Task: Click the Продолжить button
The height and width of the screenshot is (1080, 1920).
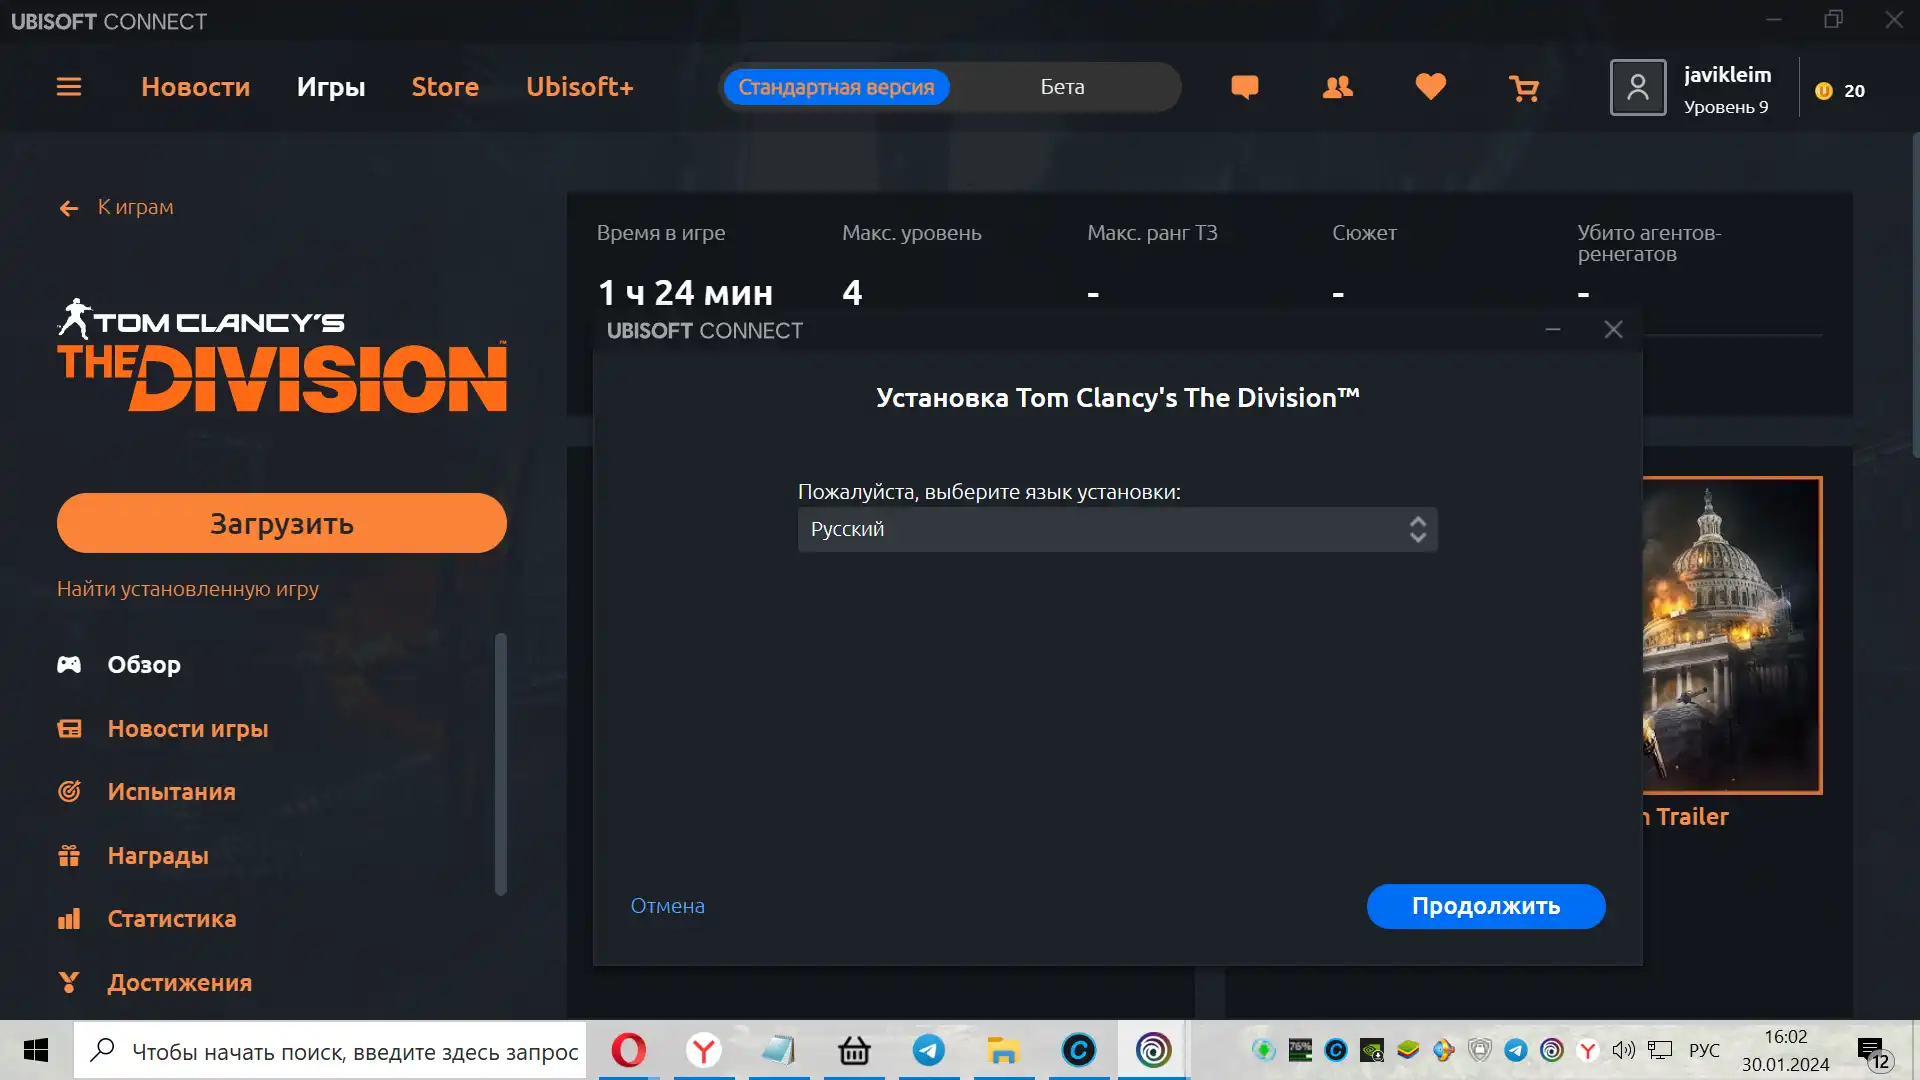Action: [x=1486, y=906]
